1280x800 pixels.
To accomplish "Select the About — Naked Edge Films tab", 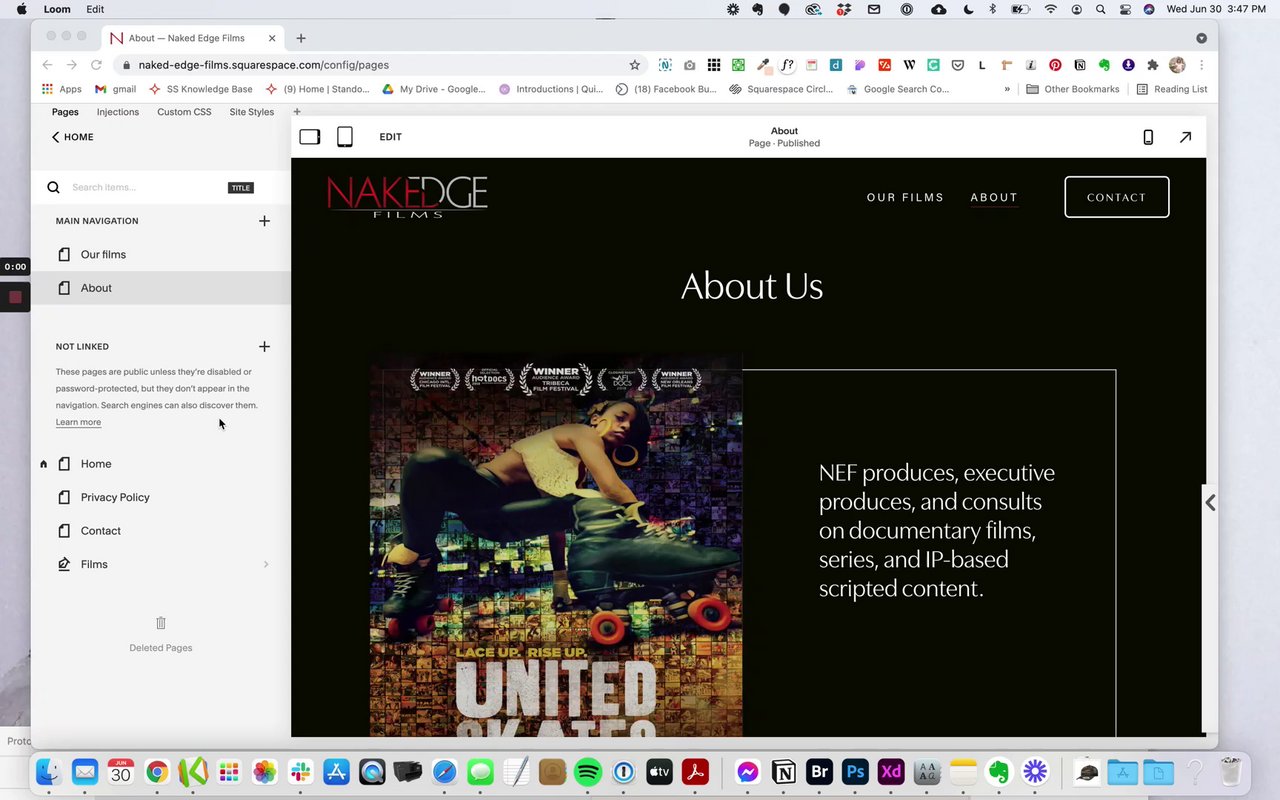I will (190, 38).
